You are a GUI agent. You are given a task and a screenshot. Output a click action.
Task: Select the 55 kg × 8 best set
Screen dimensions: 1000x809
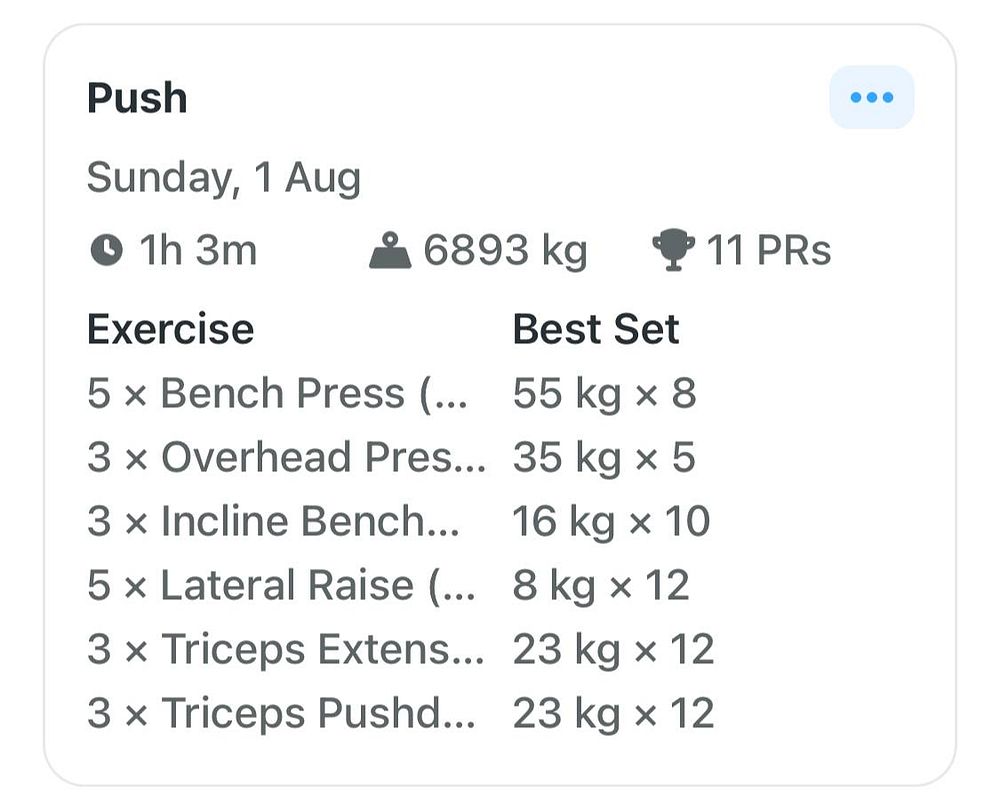(604, 393)
